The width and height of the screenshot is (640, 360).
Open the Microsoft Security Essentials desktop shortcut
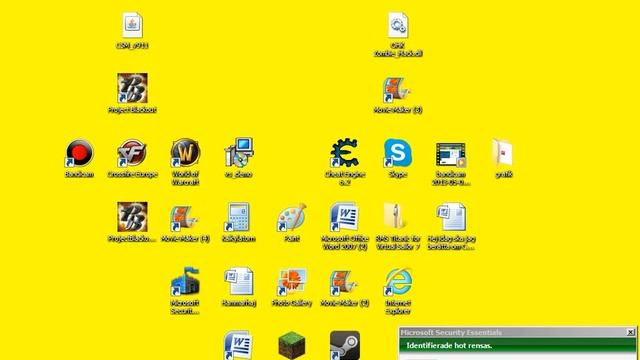pyautogui.click(x=185, y=282)
